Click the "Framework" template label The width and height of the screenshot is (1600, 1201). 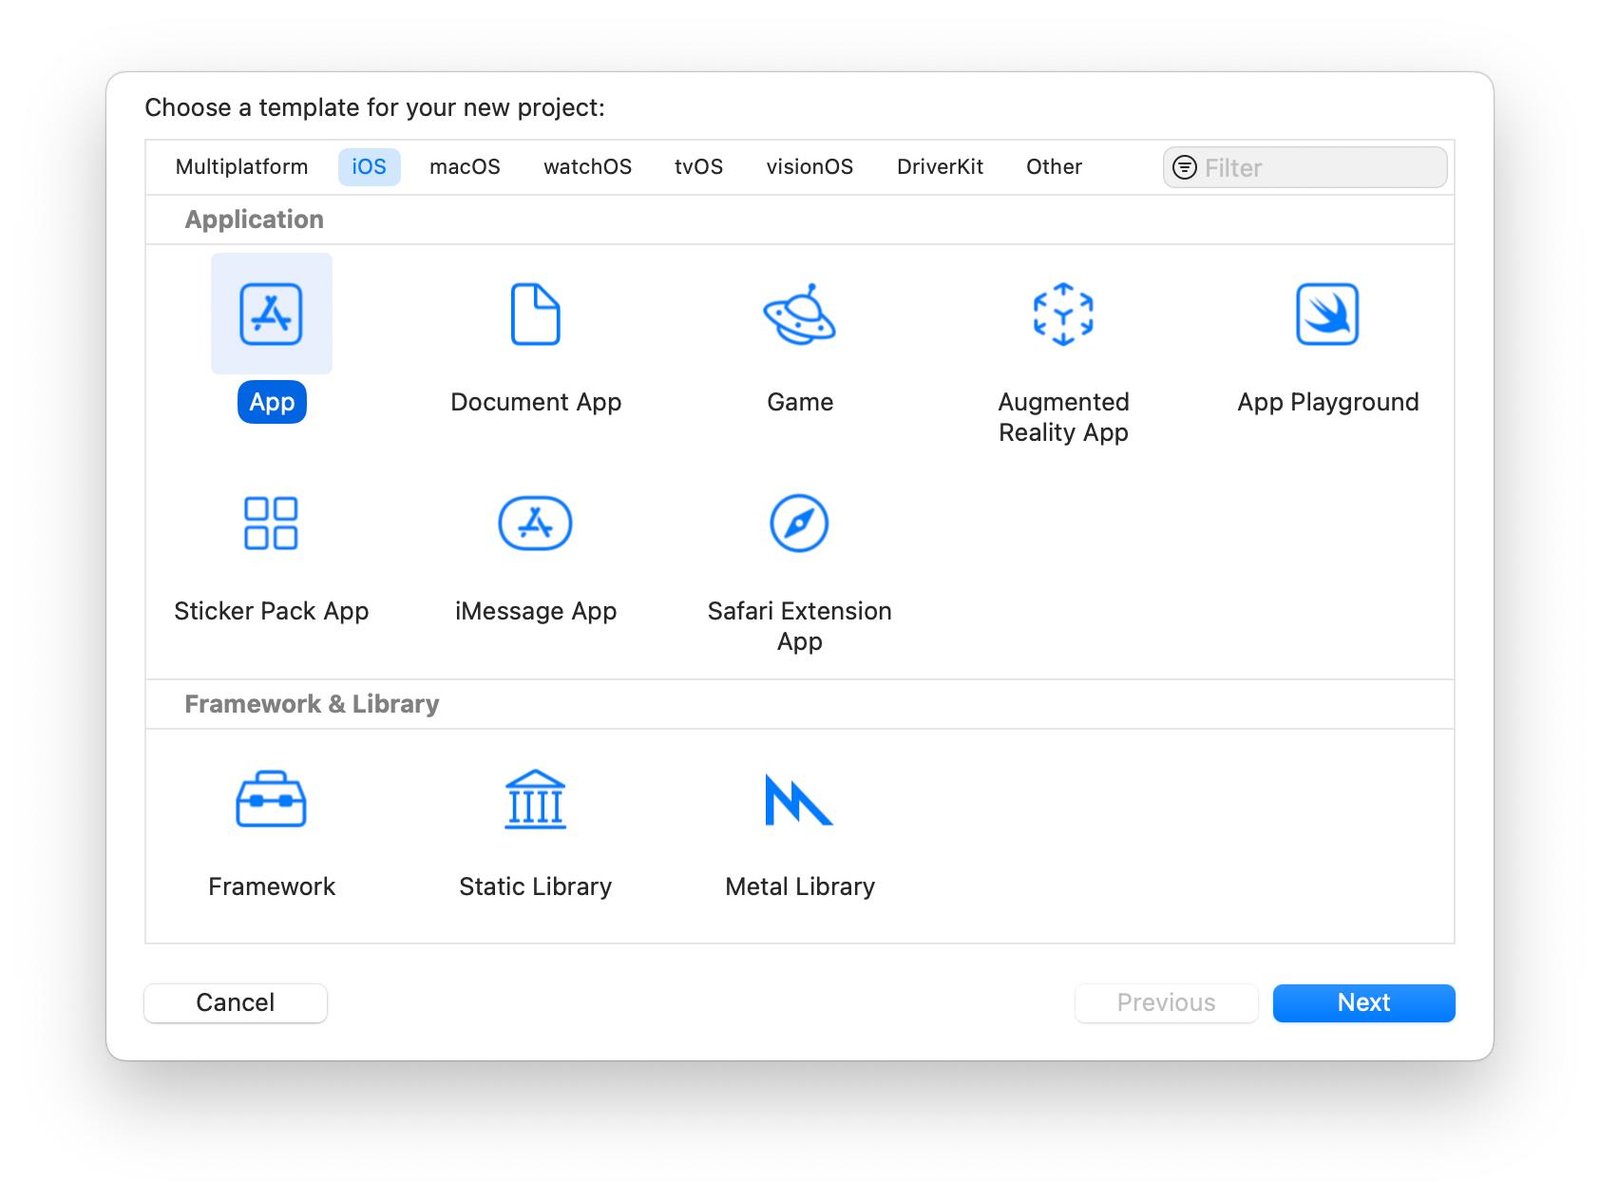pos(272,887)
